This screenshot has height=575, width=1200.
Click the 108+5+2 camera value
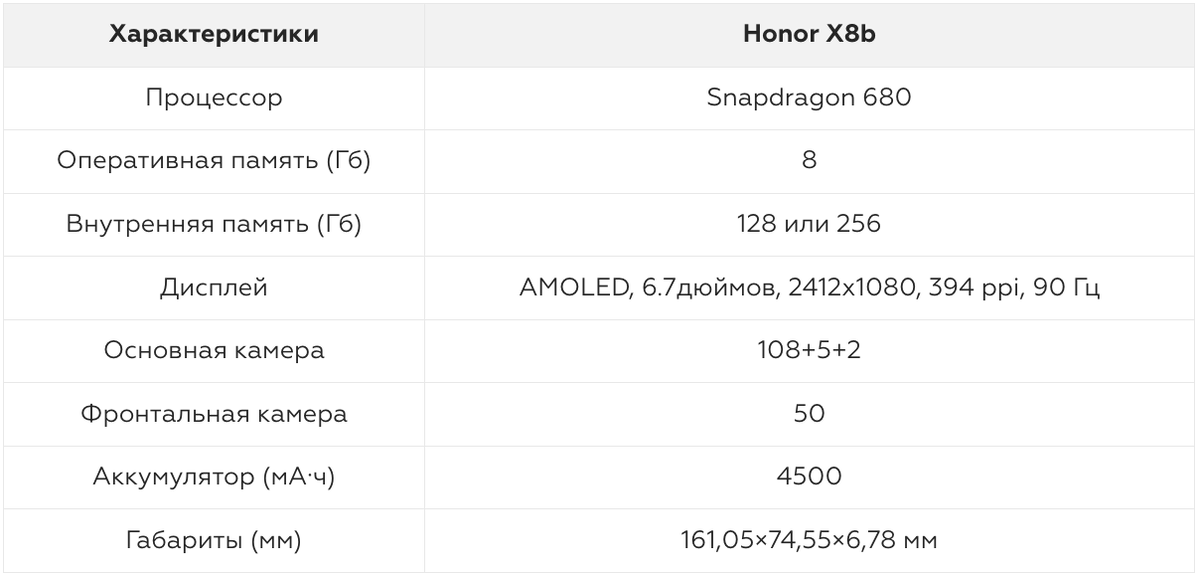click(809, 351)
